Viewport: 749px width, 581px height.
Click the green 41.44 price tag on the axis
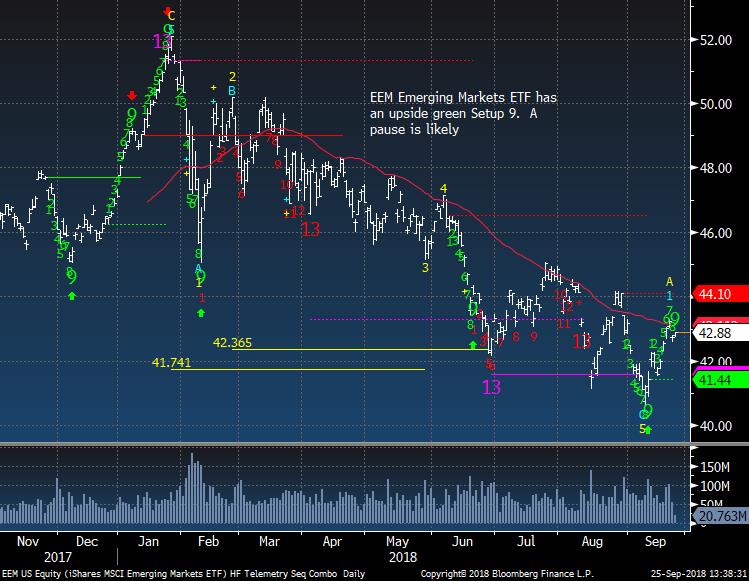click(716, 380)
